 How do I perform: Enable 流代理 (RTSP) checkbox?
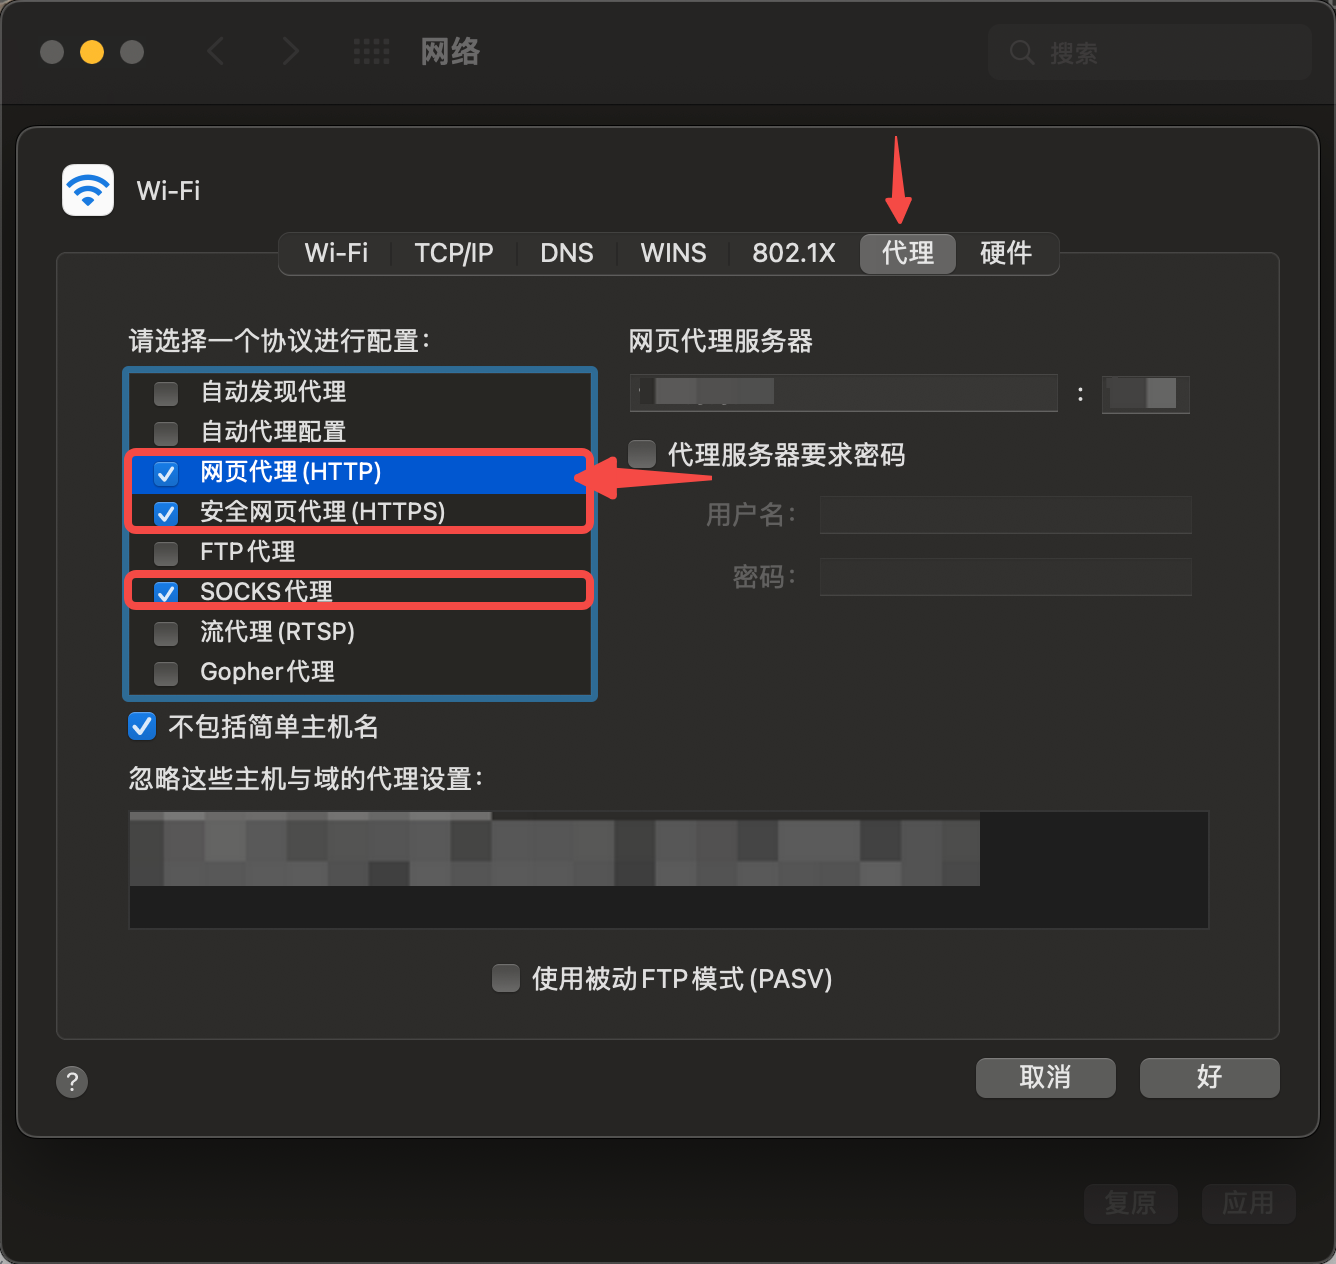coord(166,633)
